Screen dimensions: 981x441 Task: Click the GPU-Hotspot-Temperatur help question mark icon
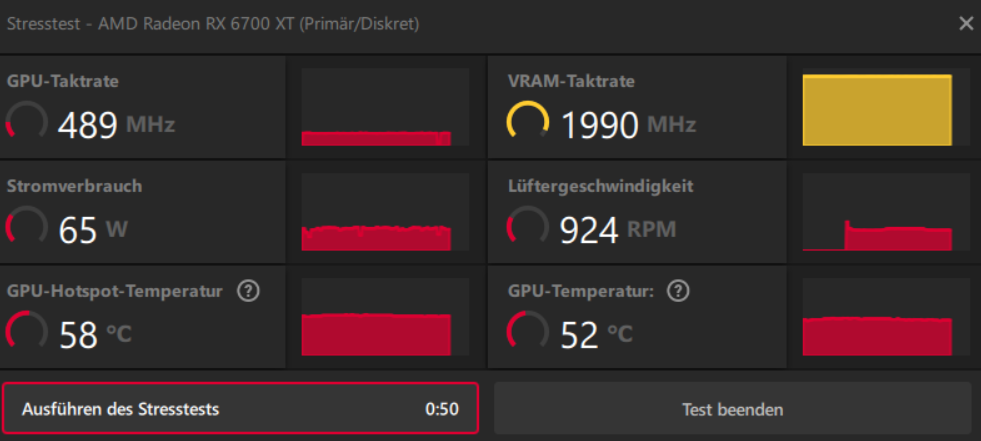(x=248, y=291)
